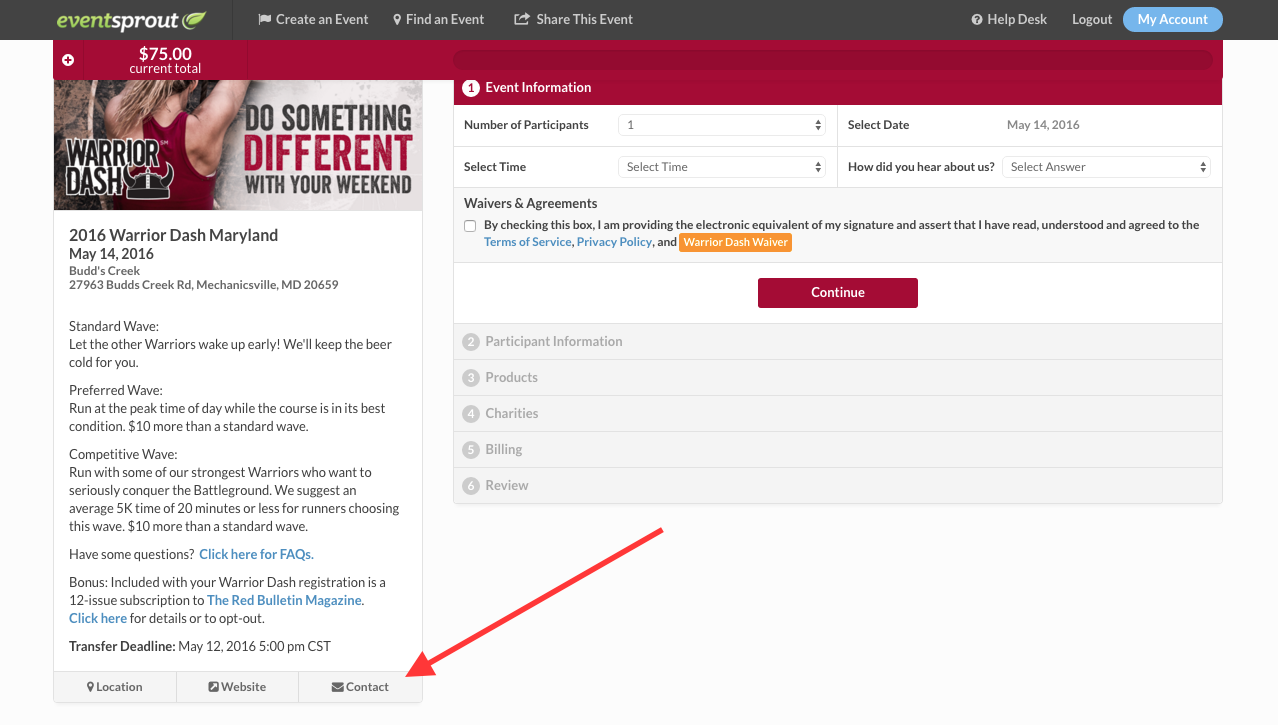Click the step 2 number badge
Image resolution: width=1278 pixels, height=725 pixels.
471,342
